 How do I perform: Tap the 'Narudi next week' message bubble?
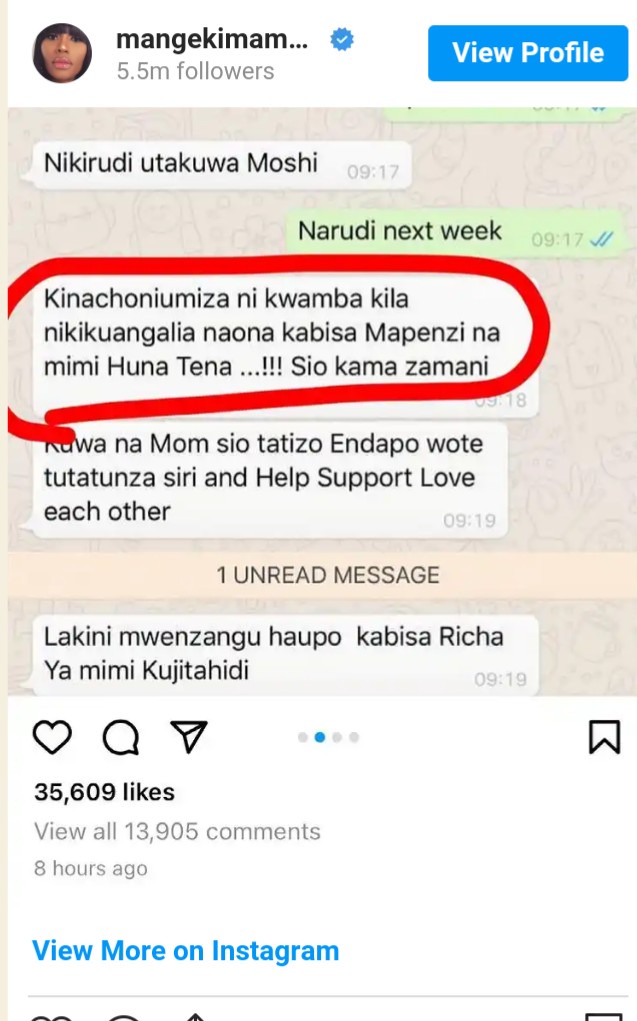pos(454,232)
